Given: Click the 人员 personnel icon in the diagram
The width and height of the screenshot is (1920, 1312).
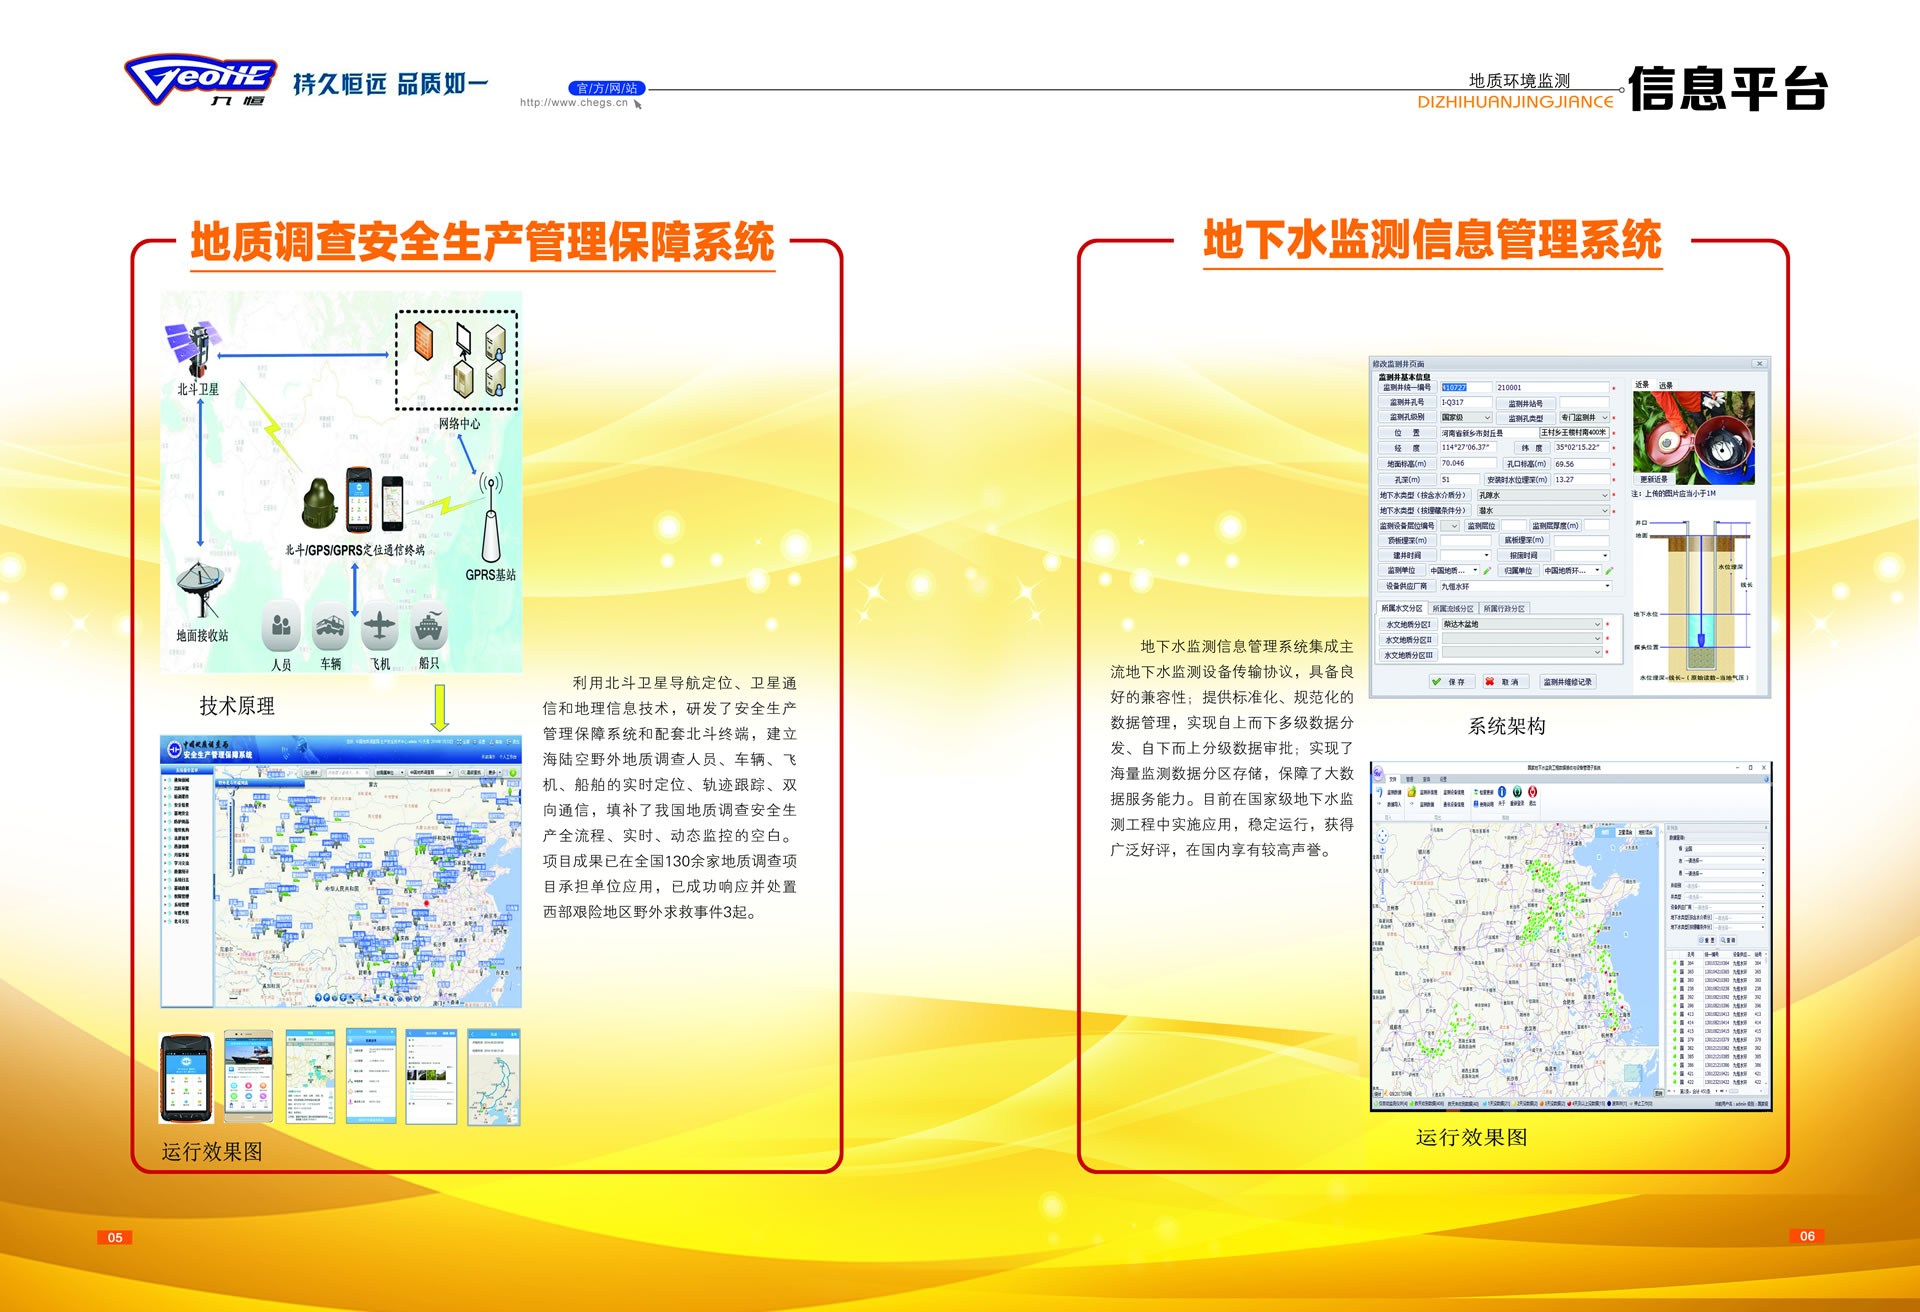Looking at the screenshot, I should (281, 627).
